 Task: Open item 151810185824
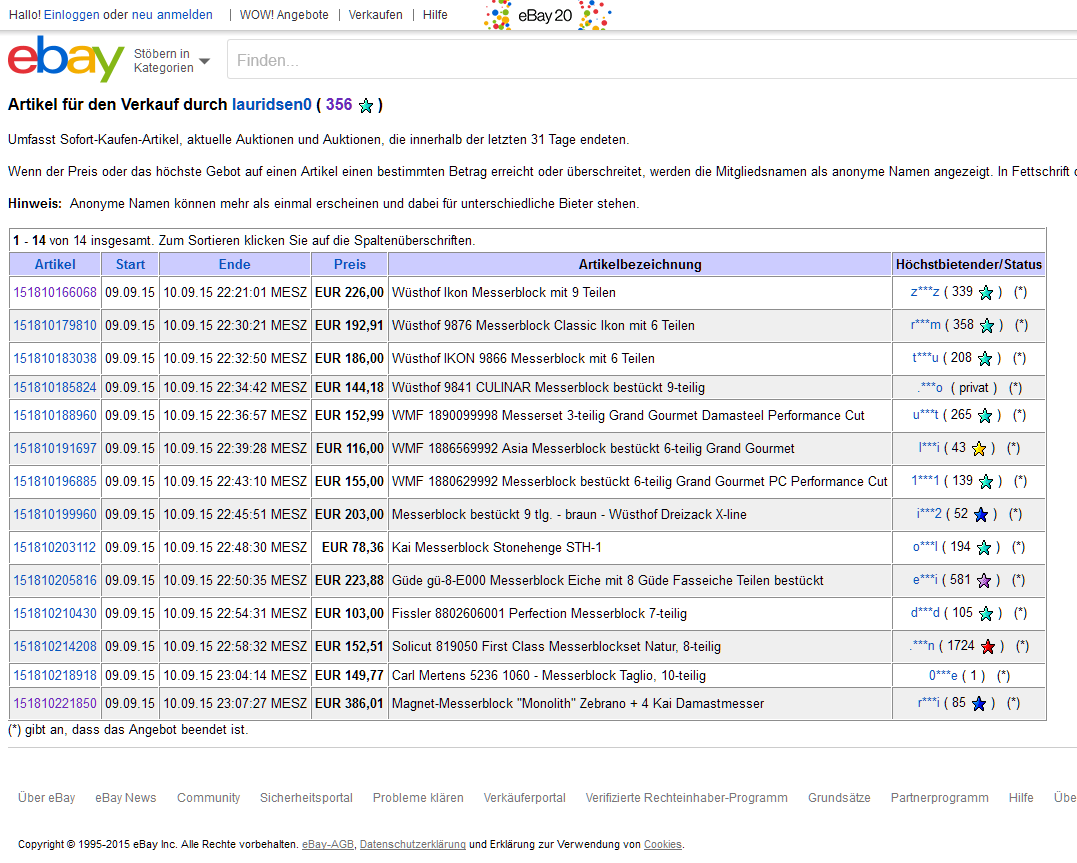(x=55, y=388)
